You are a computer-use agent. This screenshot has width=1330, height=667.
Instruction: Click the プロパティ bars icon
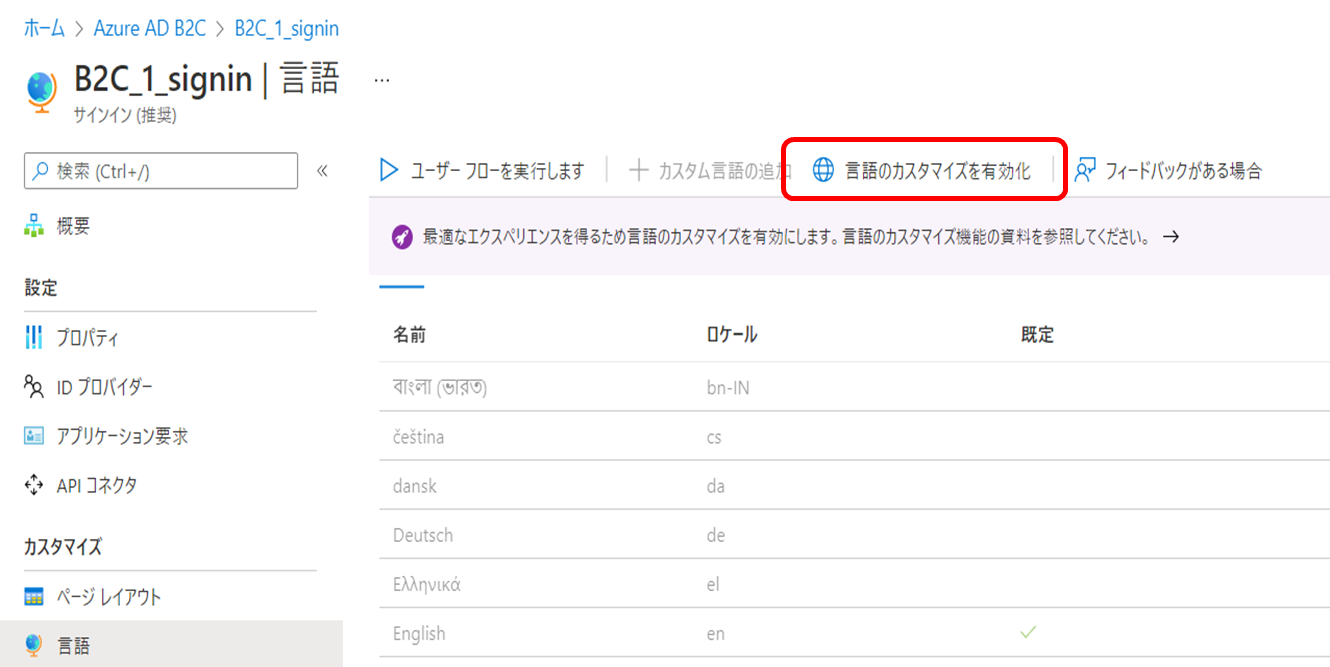[34, 338]
